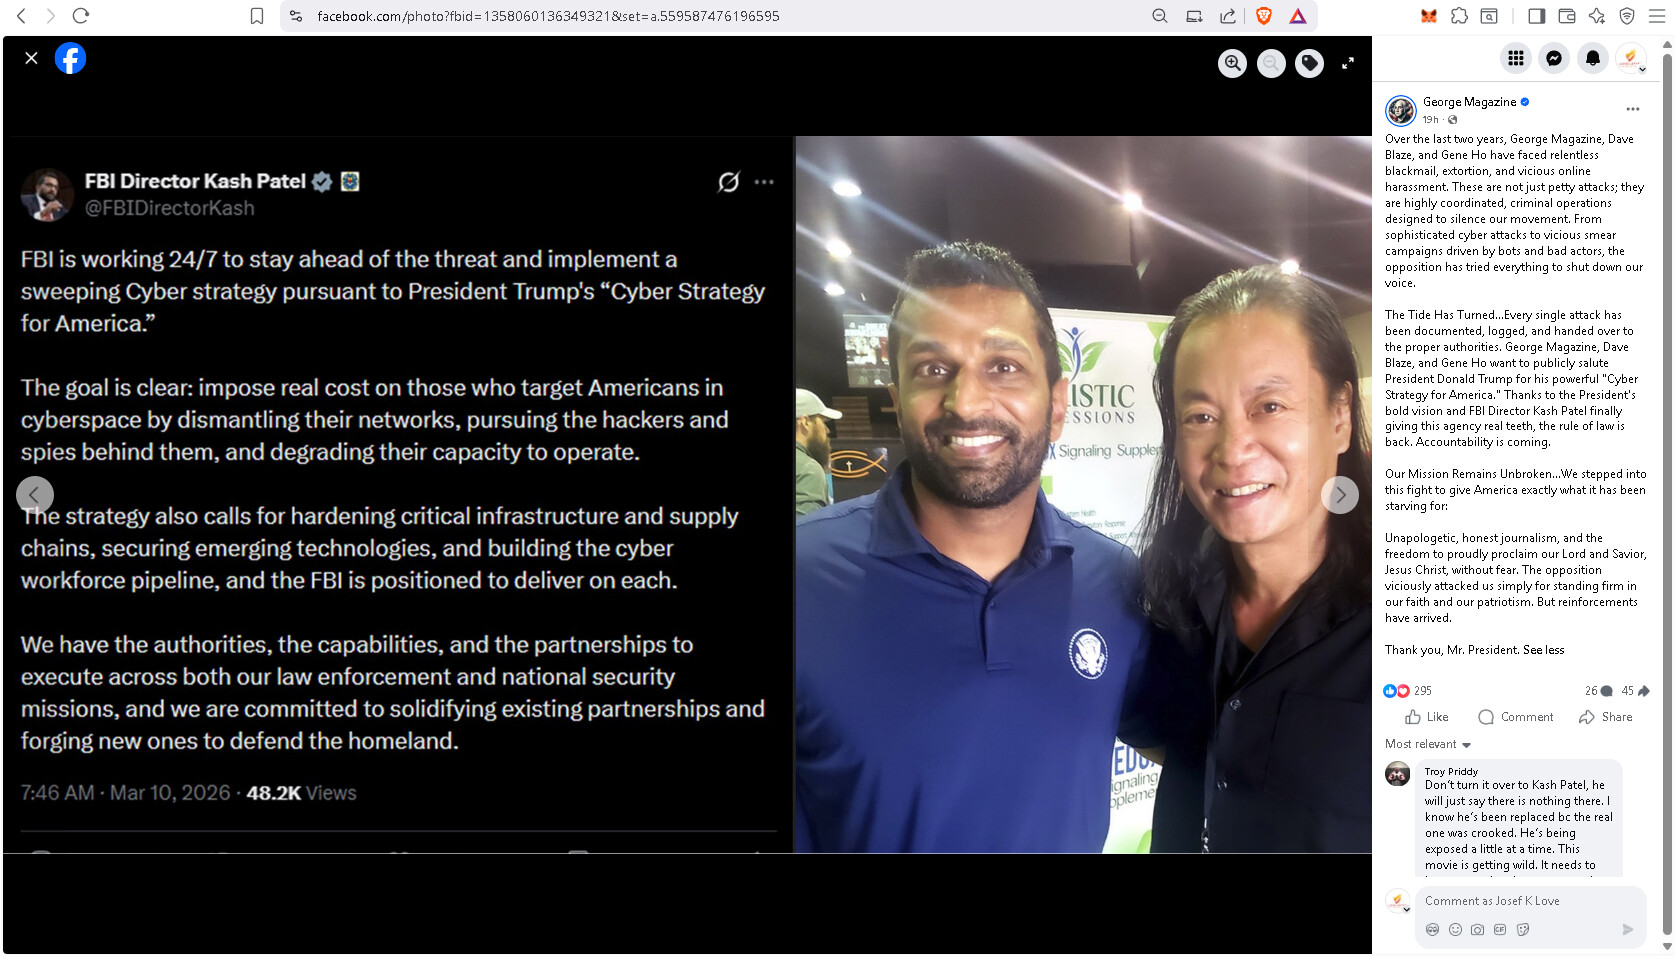The image size is (1675, 958).
Task: Show the previous photo
Action: [x=35, y=495]
